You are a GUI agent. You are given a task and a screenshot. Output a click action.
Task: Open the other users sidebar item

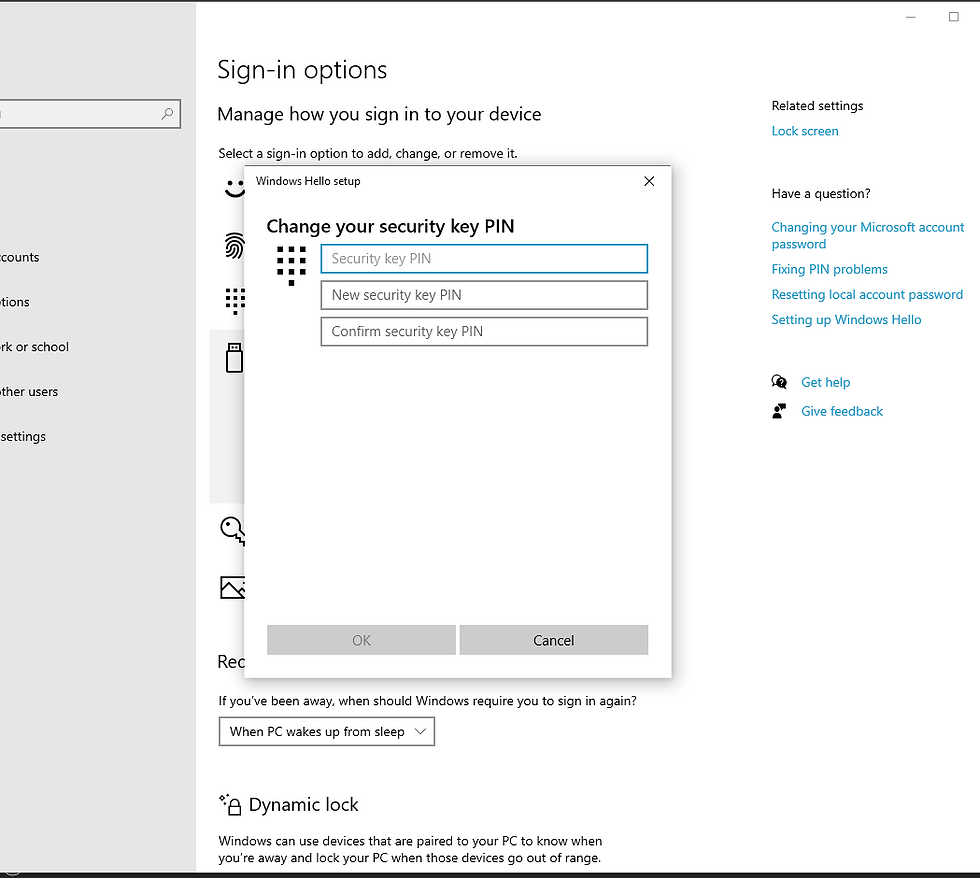coord(29,392)
